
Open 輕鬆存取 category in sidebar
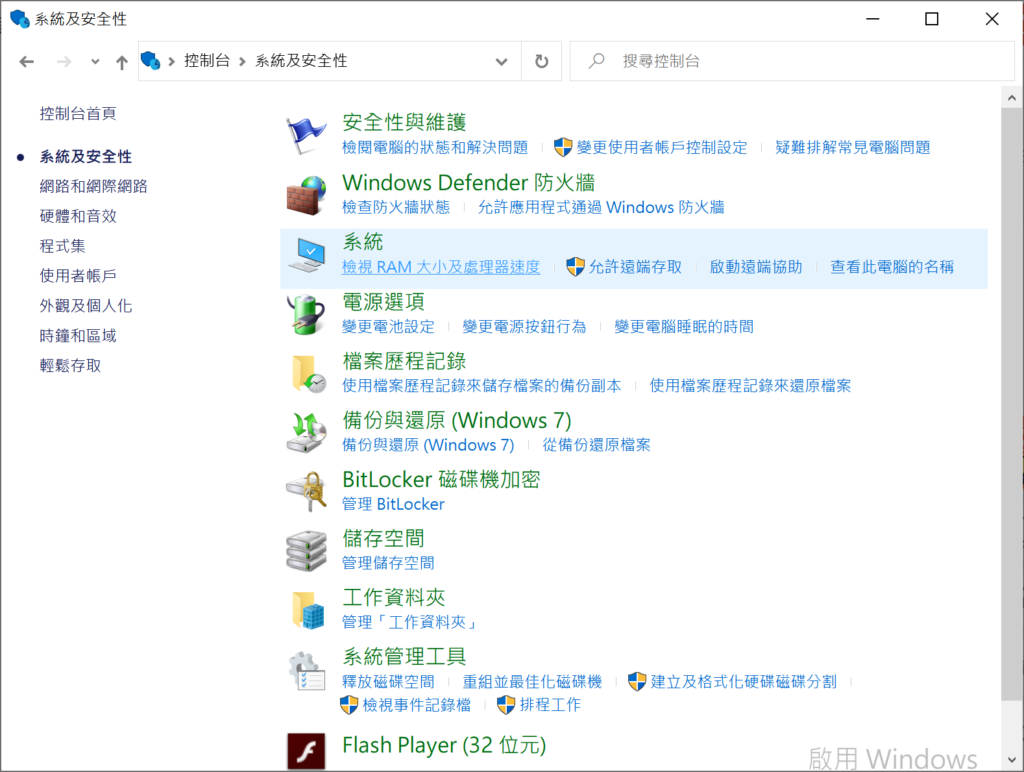point(70,366)
